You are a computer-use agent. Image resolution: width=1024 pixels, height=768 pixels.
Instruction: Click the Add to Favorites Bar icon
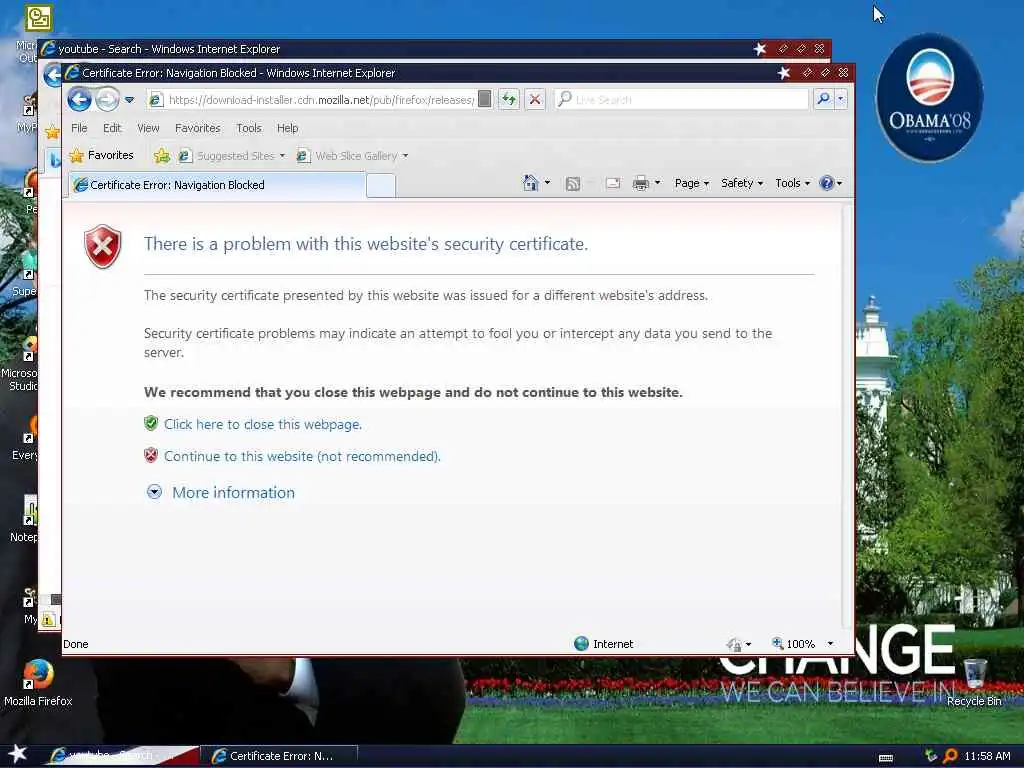[161, 155]
